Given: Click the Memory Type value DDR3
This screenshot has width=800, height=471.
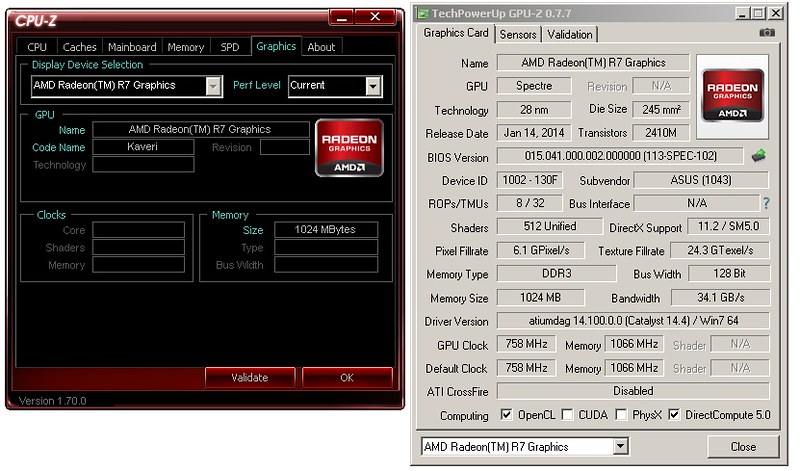Looking at the screenshot, I should coord(557,273).
